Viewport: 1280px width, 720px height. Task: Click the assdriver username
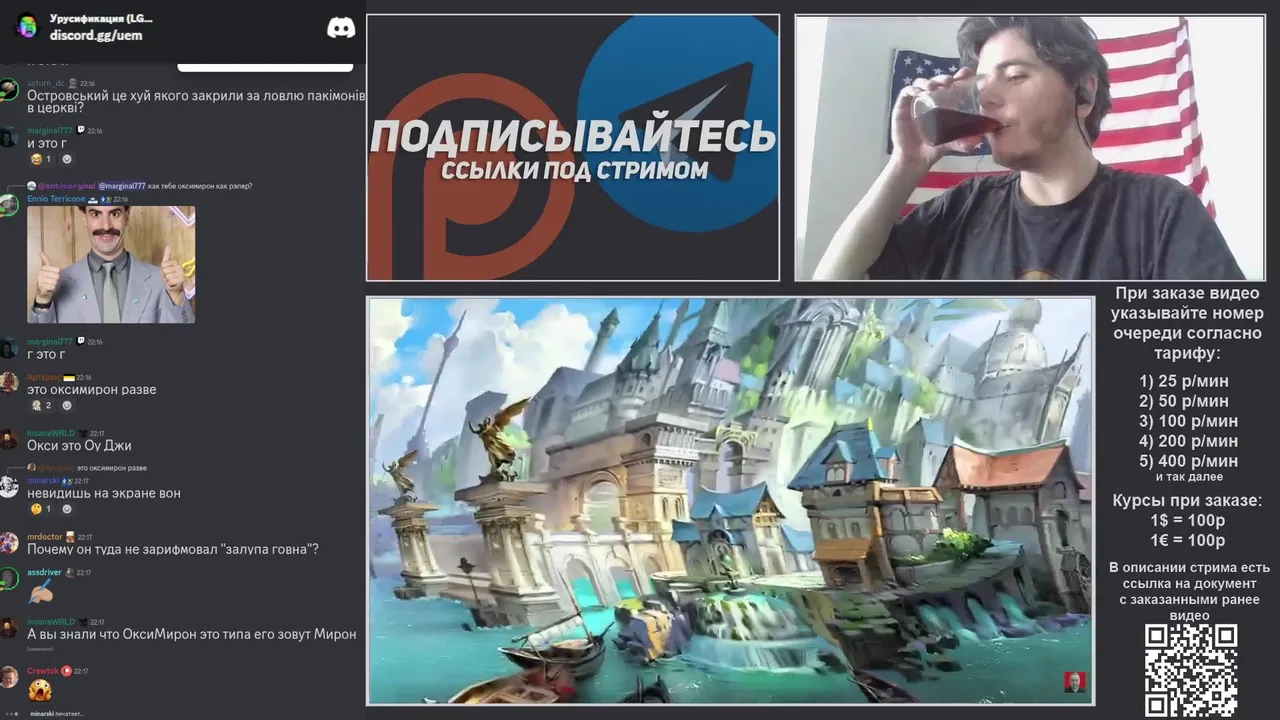(x=44, y=573)
